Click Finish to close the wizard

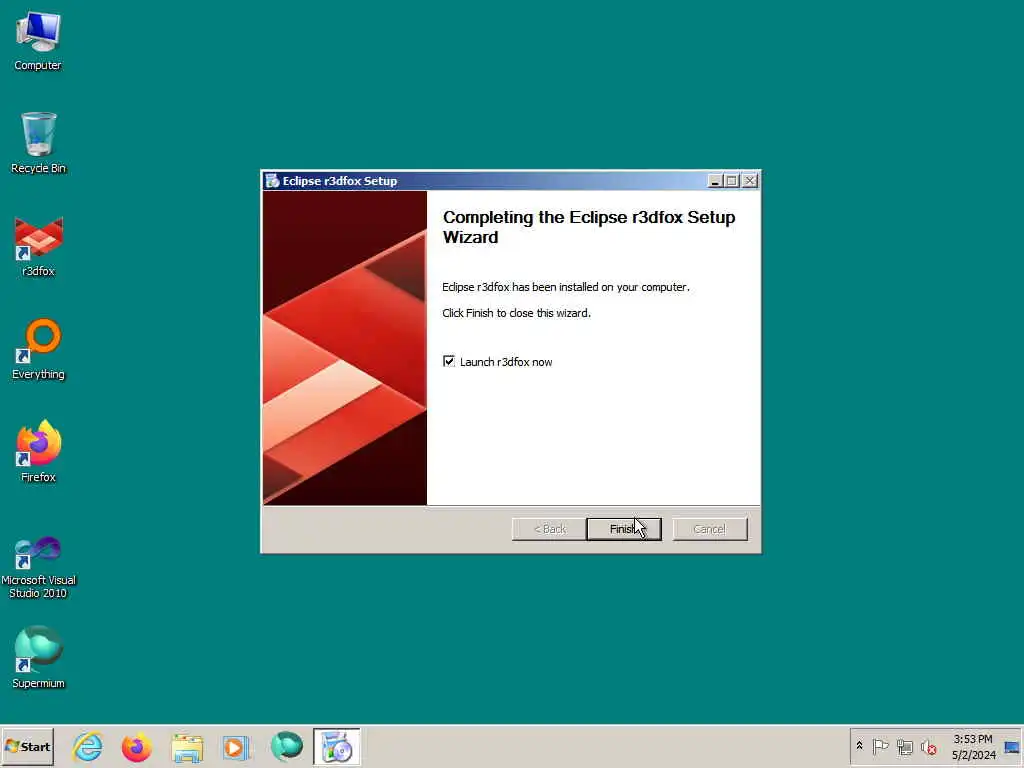pyautogui.click(x=624, y=529)
